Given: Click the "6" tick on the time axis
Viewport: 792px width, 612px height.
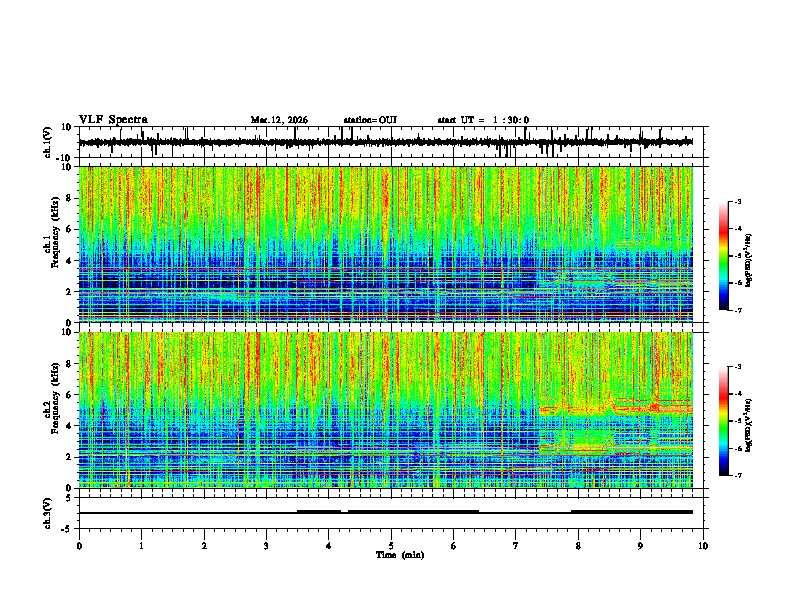Looking at the screenshot, I should 454,546.
